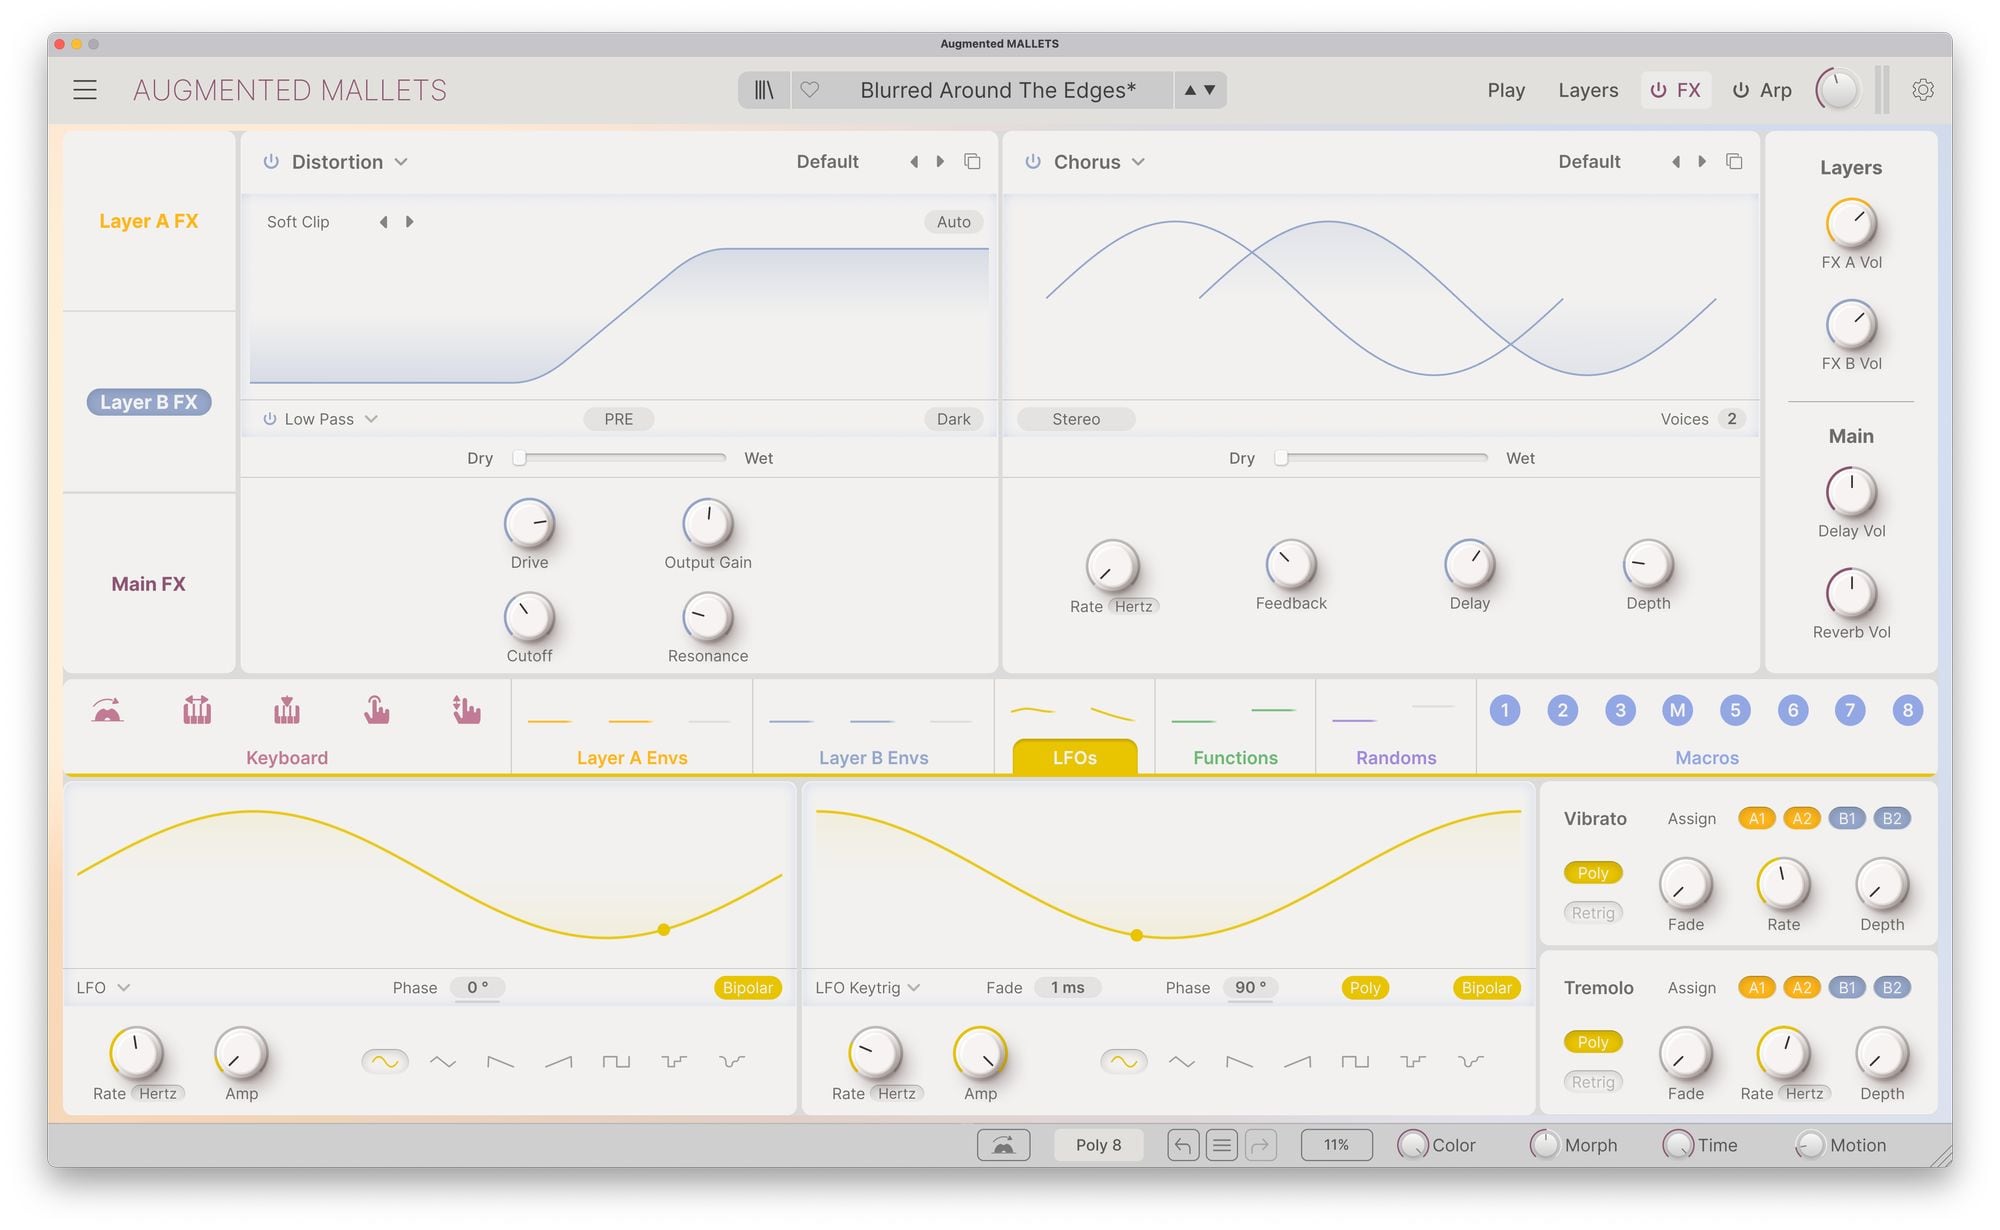Viewport: 2000px width, 1230px height.
Task: Select the sine LFO waveform for the first LFO
Action: coord(385,1061)
